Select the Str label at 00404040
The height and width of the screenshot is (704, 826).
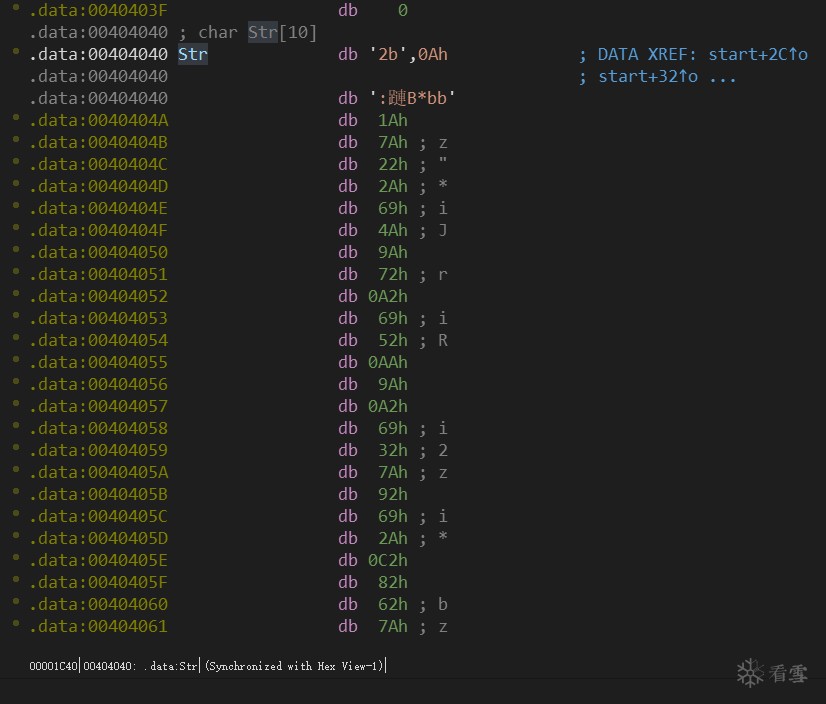click(x=193, y=54)
